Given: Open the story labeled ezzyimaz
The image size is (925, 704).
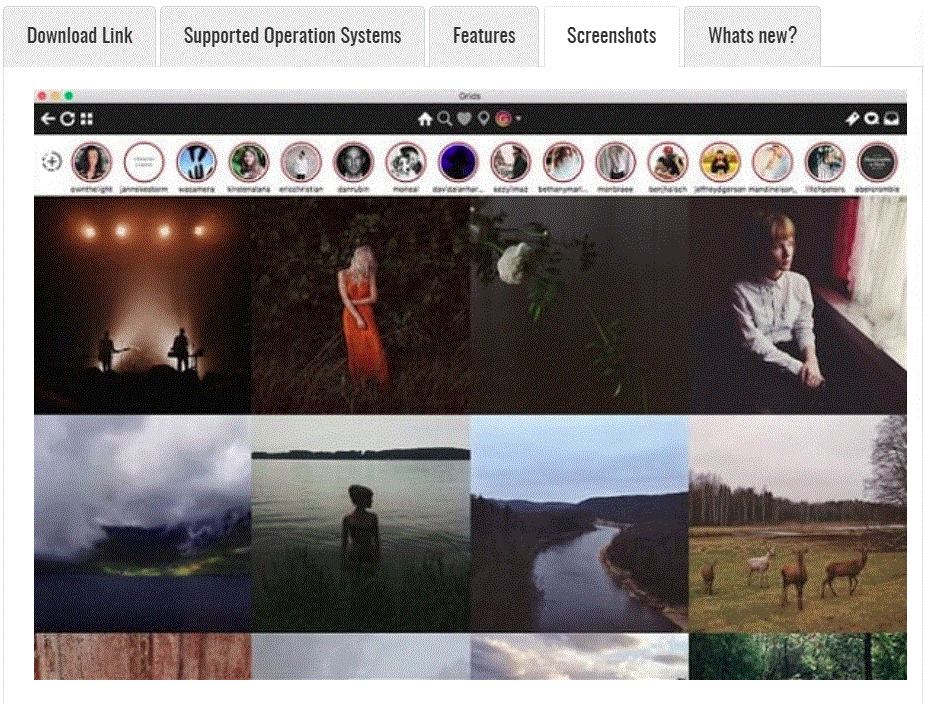Looking at the screenshot, I should click(x=510, y=162).
